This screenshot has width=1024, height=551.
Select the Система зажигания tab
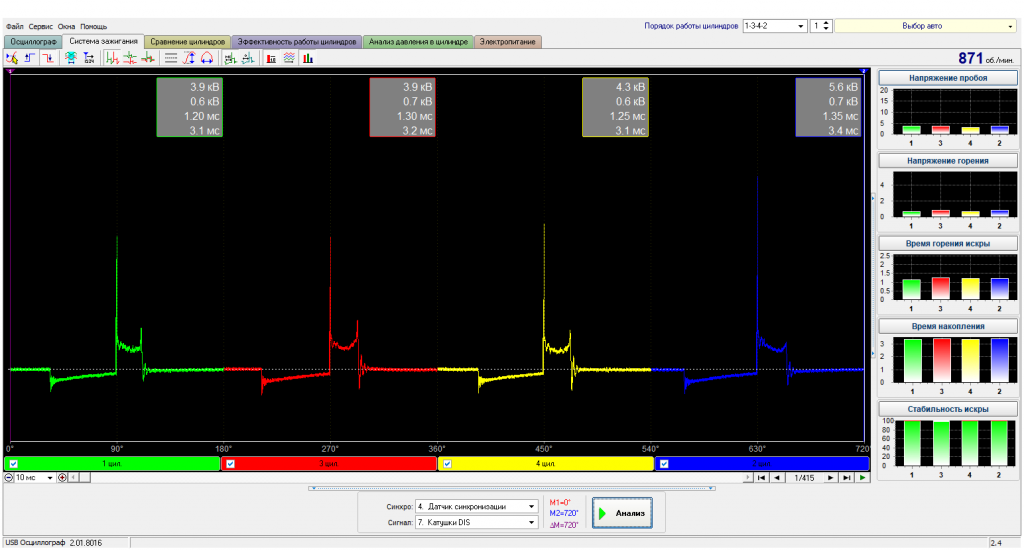coord(103,41)
